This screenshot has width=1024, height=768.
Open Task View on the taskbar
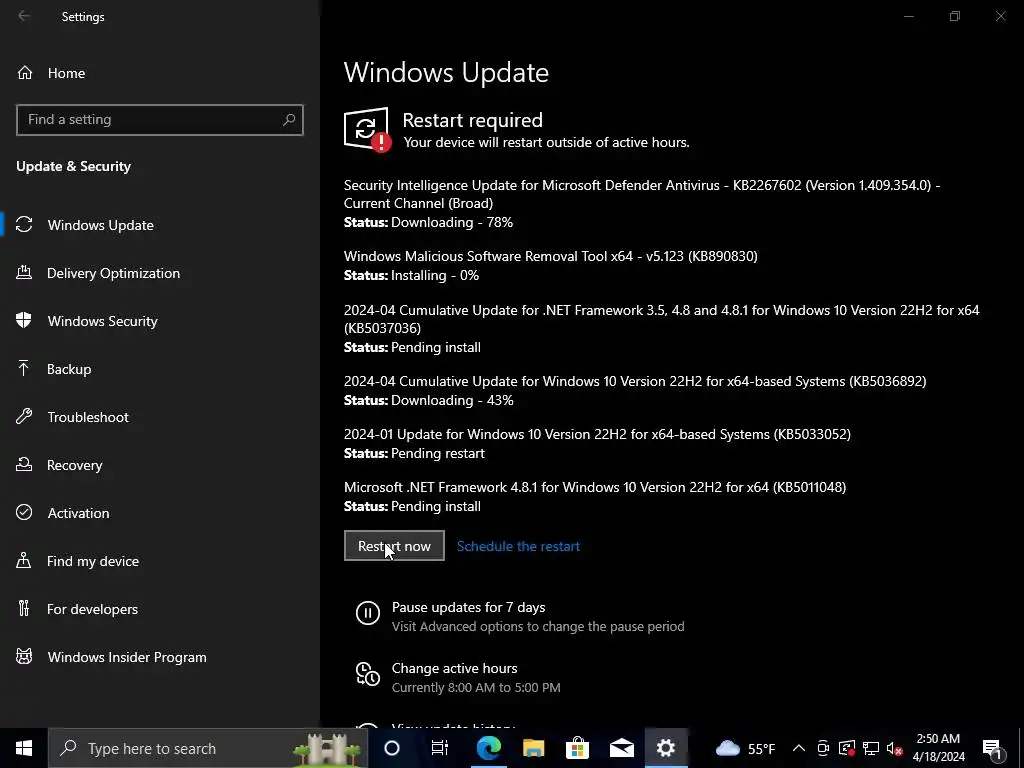pyautogui.click(x=440, y=748)
